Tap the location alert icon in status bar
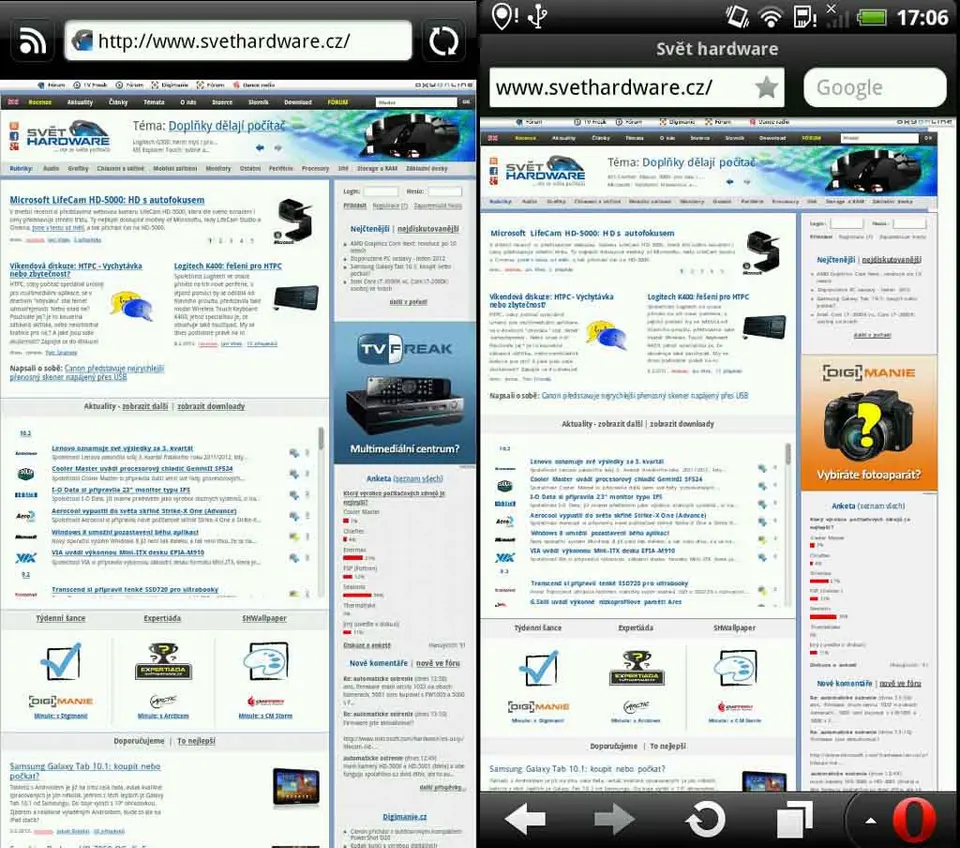960x848 pixels. 505,16
